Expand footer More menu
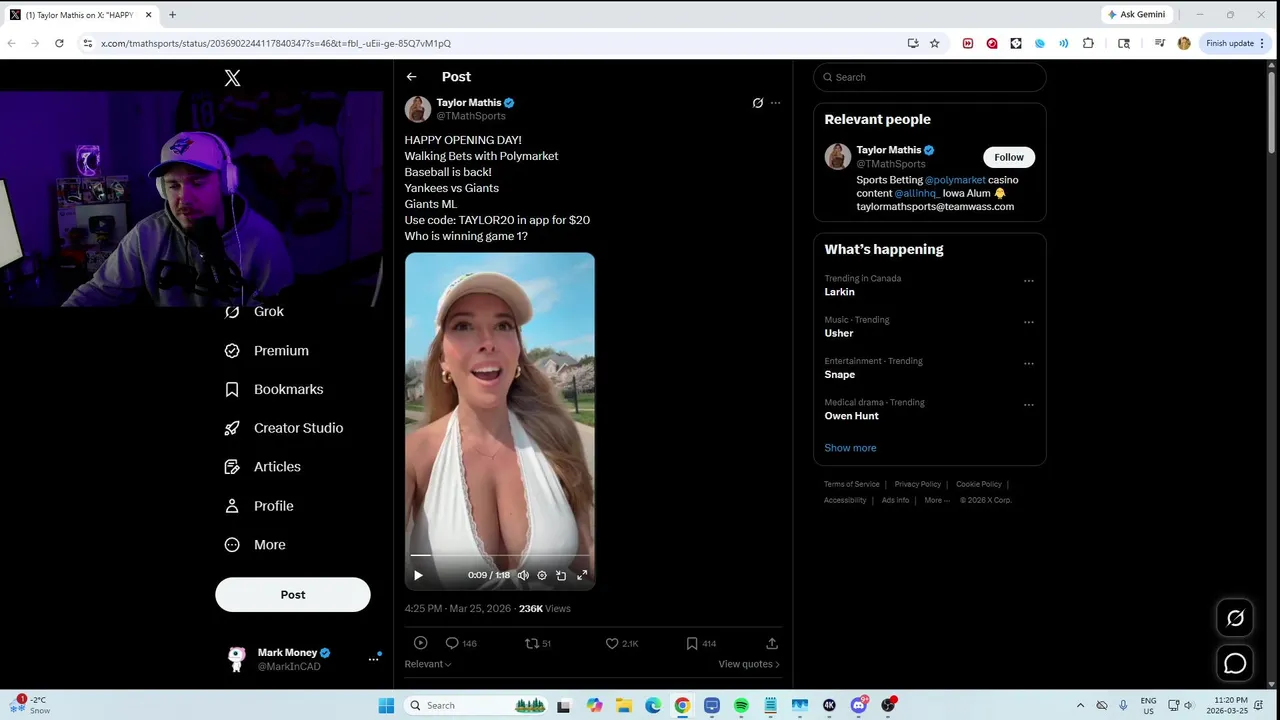Screen dimensions: 1280x720 coord(936,500)
